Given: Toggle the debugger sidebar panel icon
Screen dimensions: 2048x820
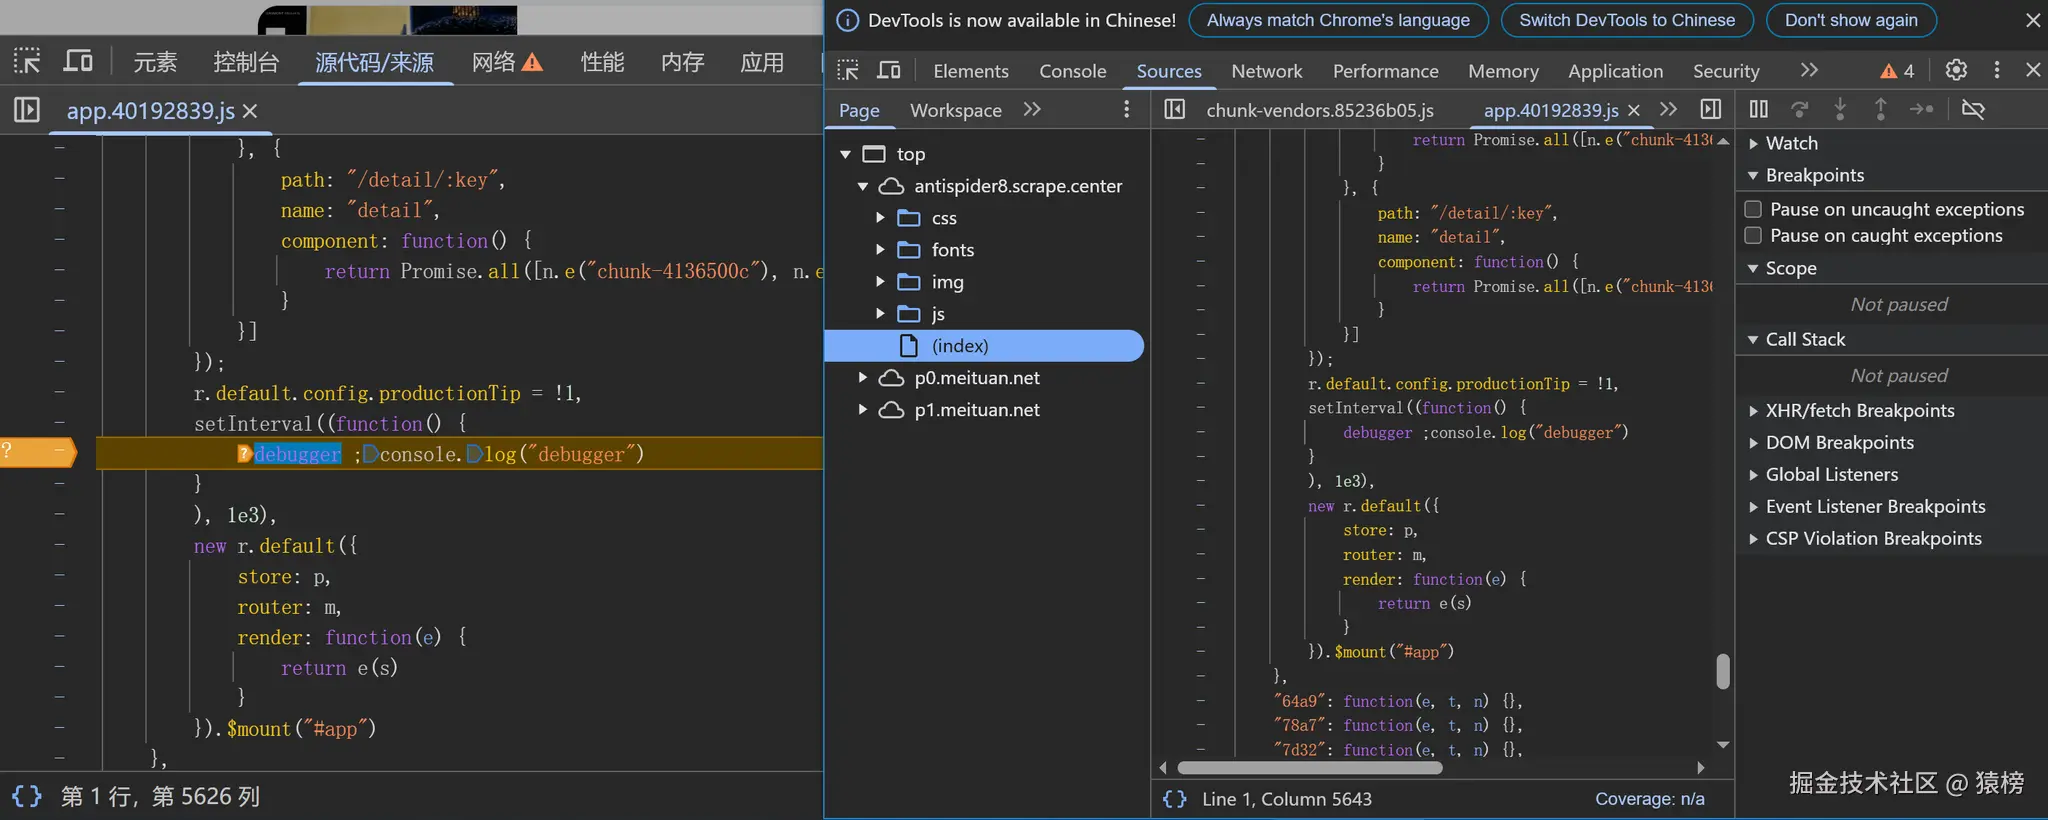Looking at the screenshot, I should pyautogui.click(x=1711, y=109).
